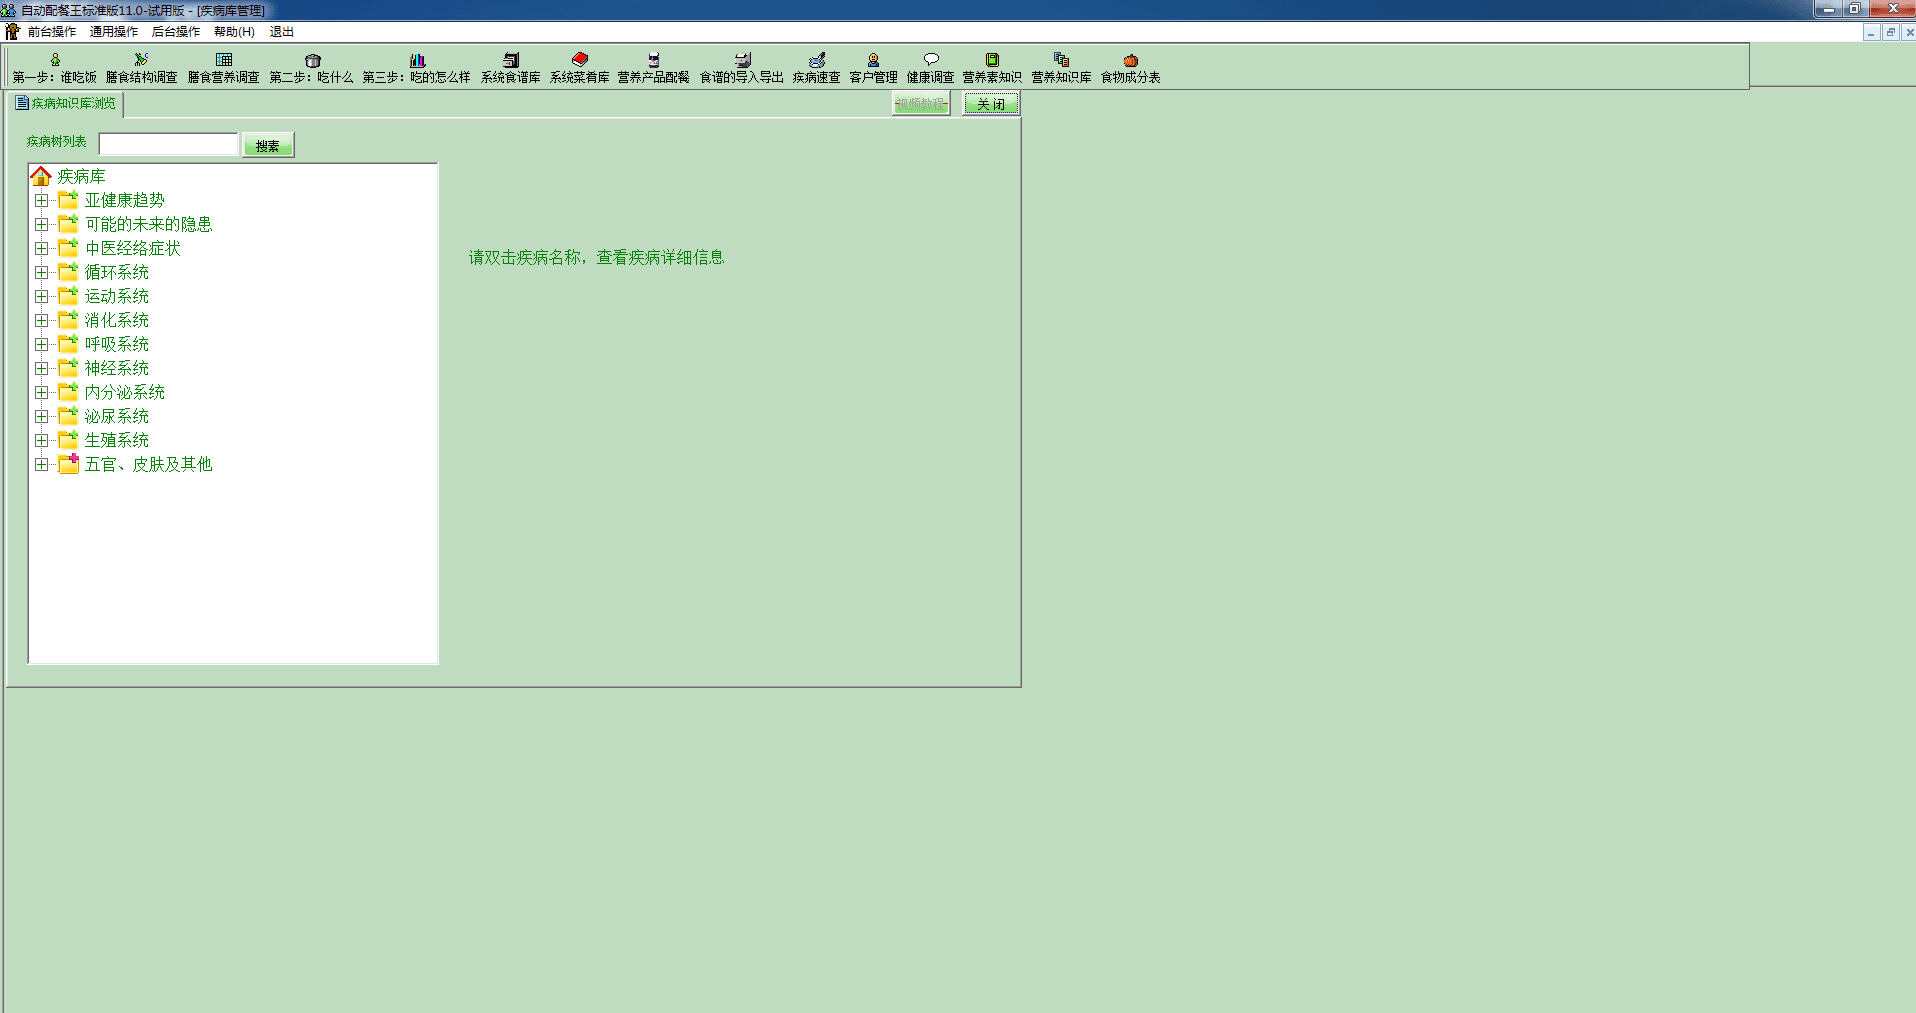Restore the inner child window size
Image resolution: width=1916 pixels, height=1013 pixels.
point(1890,32)
